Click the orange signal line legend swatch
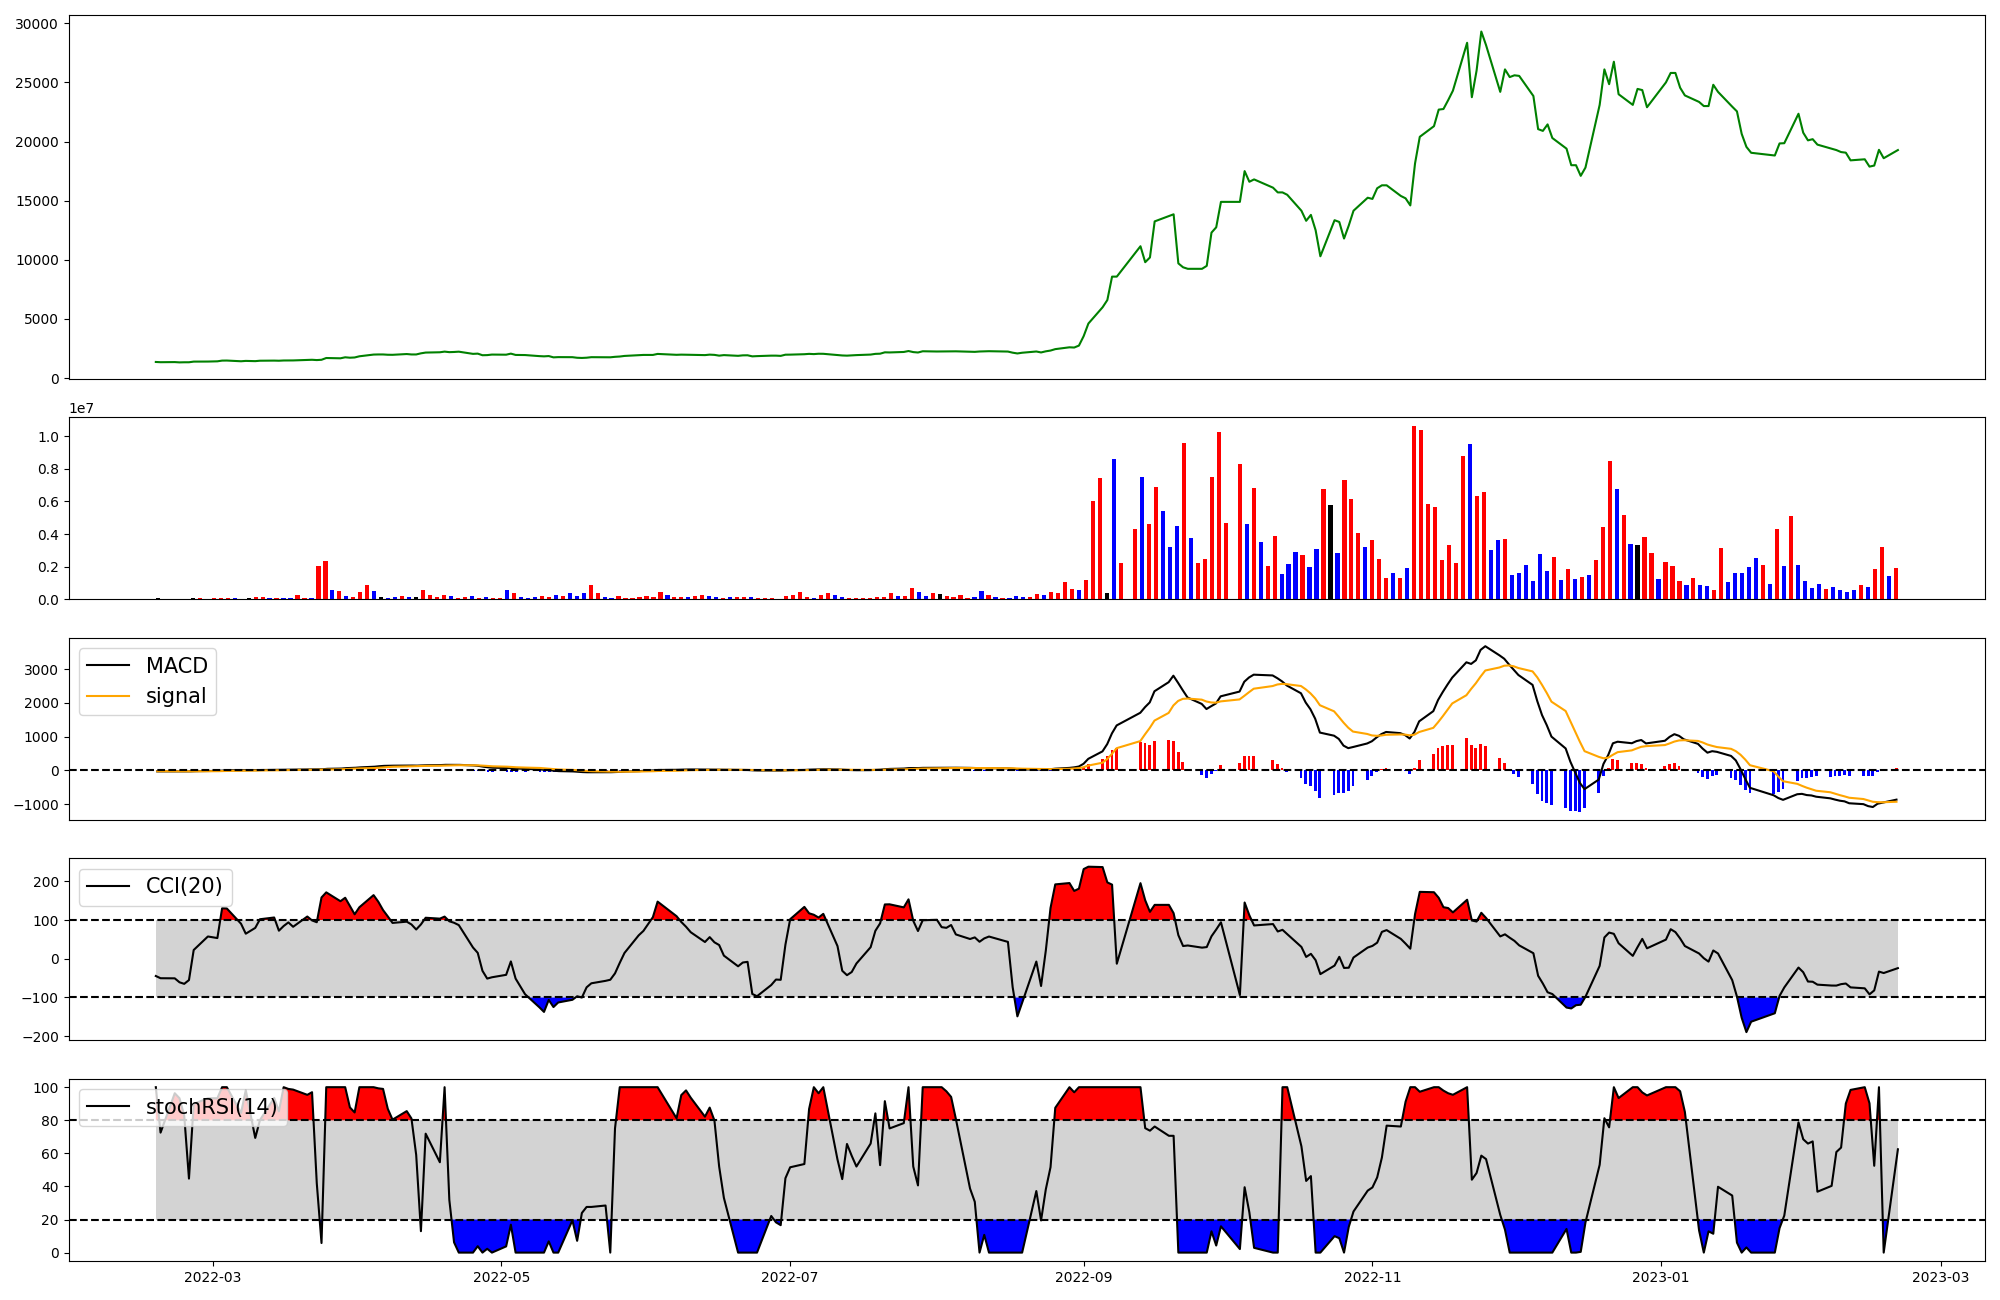The width and height of the screenshot is (2000, 1300). [x=108, y=696]
